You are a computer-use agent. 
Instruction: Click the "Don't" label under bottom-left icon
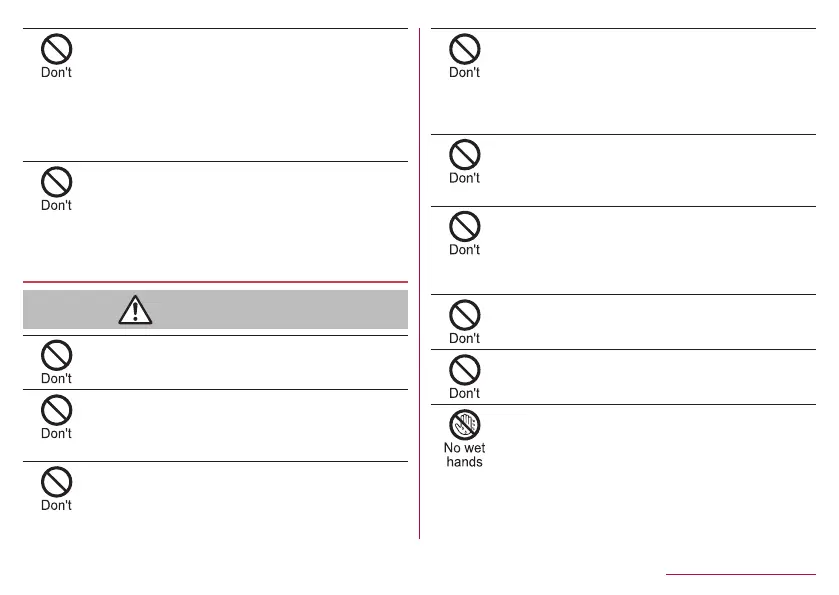(x=56, y=506)
